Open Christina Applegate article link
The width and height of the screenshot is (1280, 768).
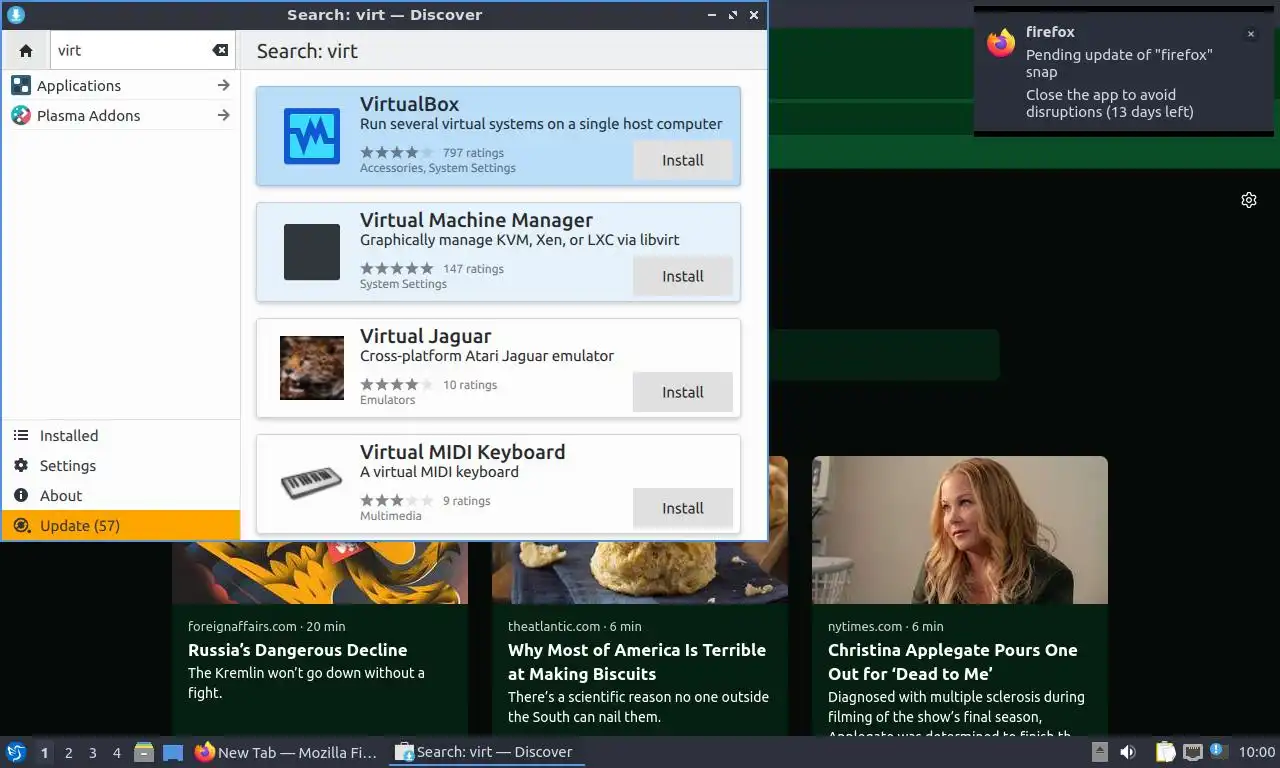pyautogui.click(x=952, y=662)
